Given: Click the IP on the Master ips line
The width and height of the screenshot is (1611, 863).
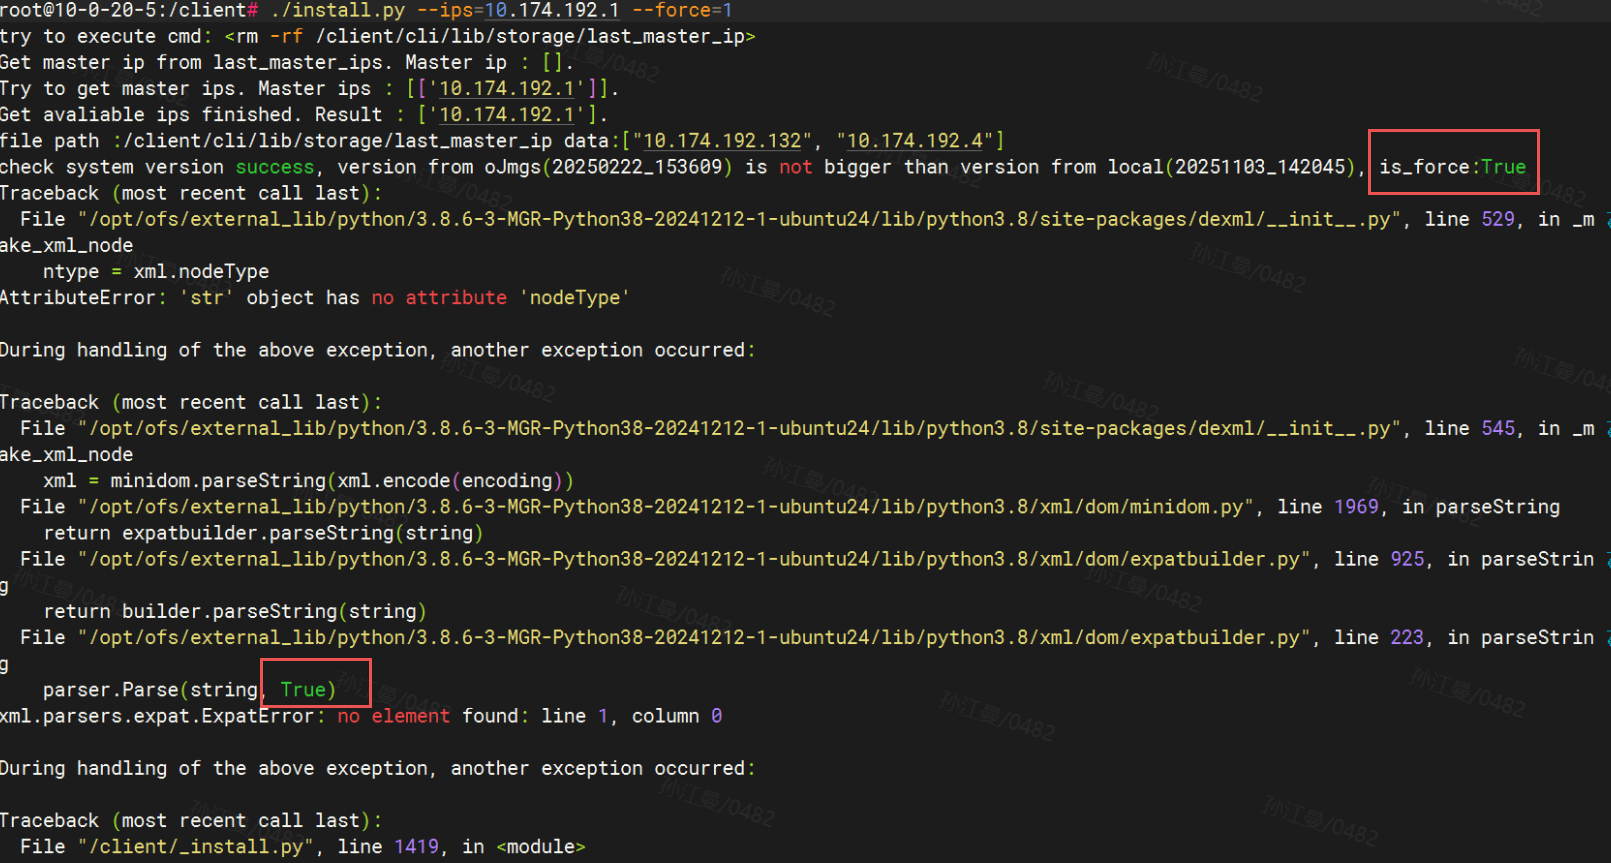Looking at the screenshot, I should 507,89.
